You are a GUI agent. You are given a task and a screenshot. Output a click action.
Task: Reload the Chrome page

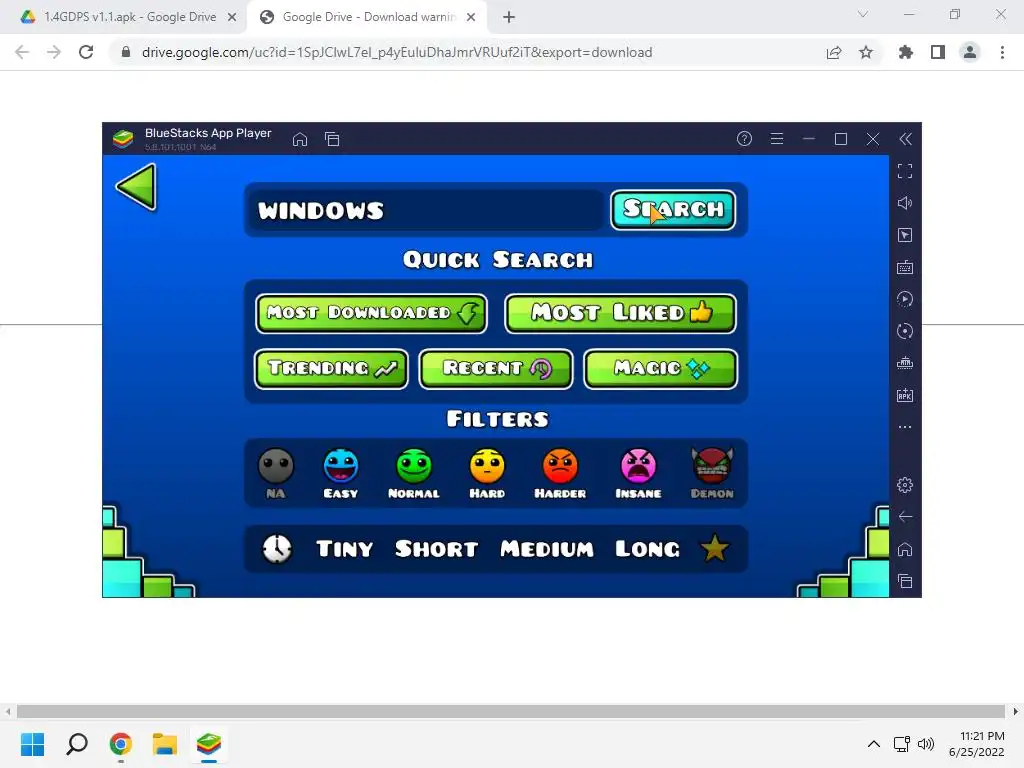click(86, 52)
